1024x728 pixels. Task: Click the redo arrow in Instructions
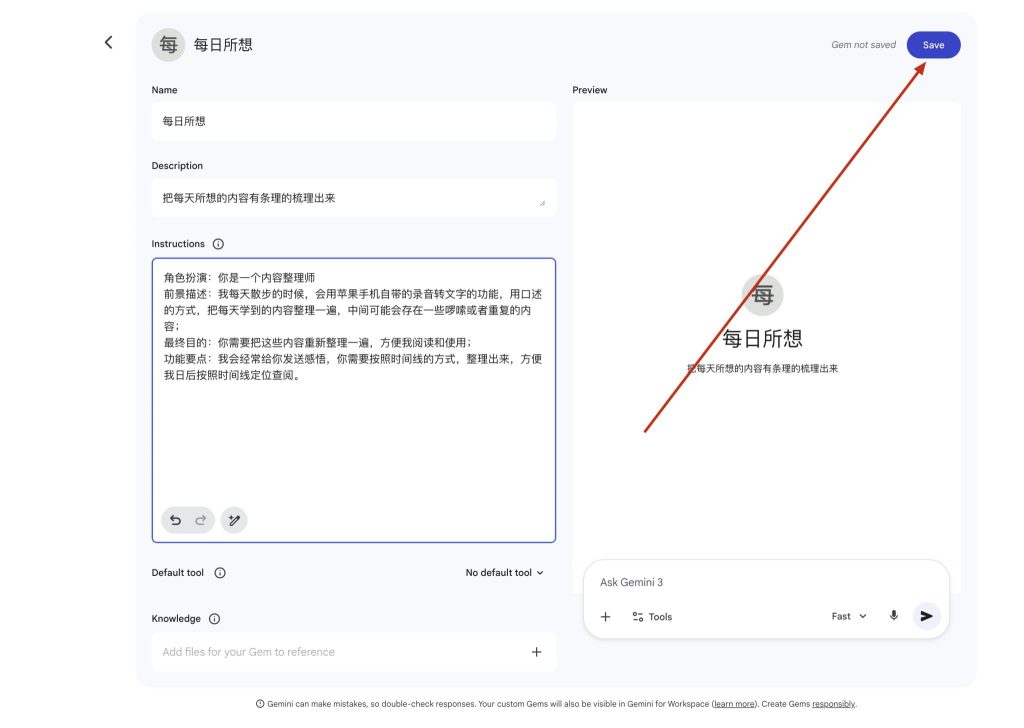[200, 520]
